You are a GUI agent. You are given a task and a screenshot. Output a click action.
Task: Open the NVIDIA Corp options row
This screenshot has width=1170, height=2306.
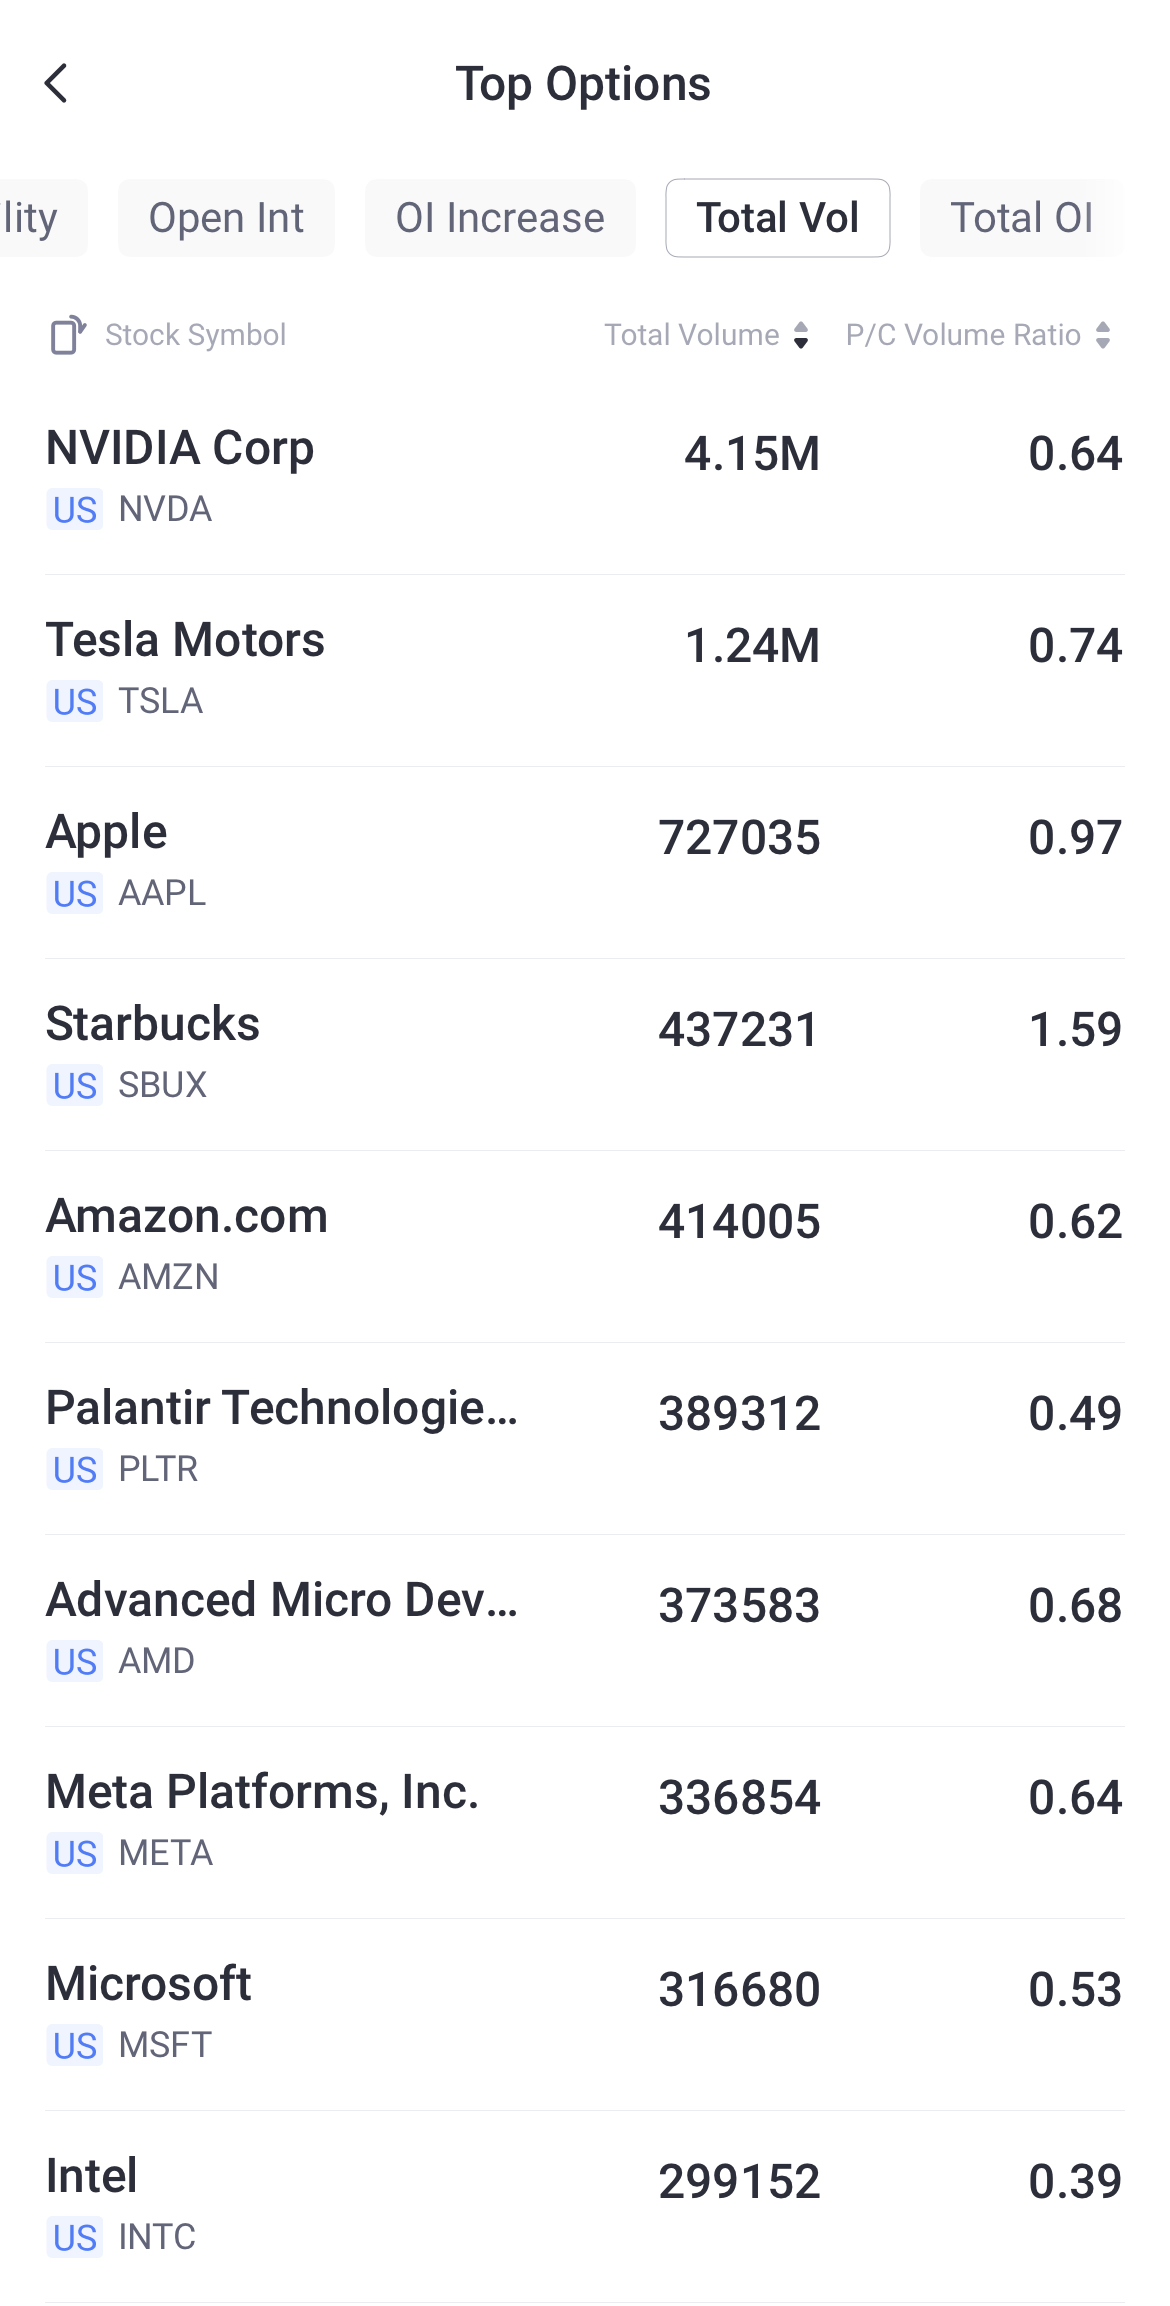(585, 476)
